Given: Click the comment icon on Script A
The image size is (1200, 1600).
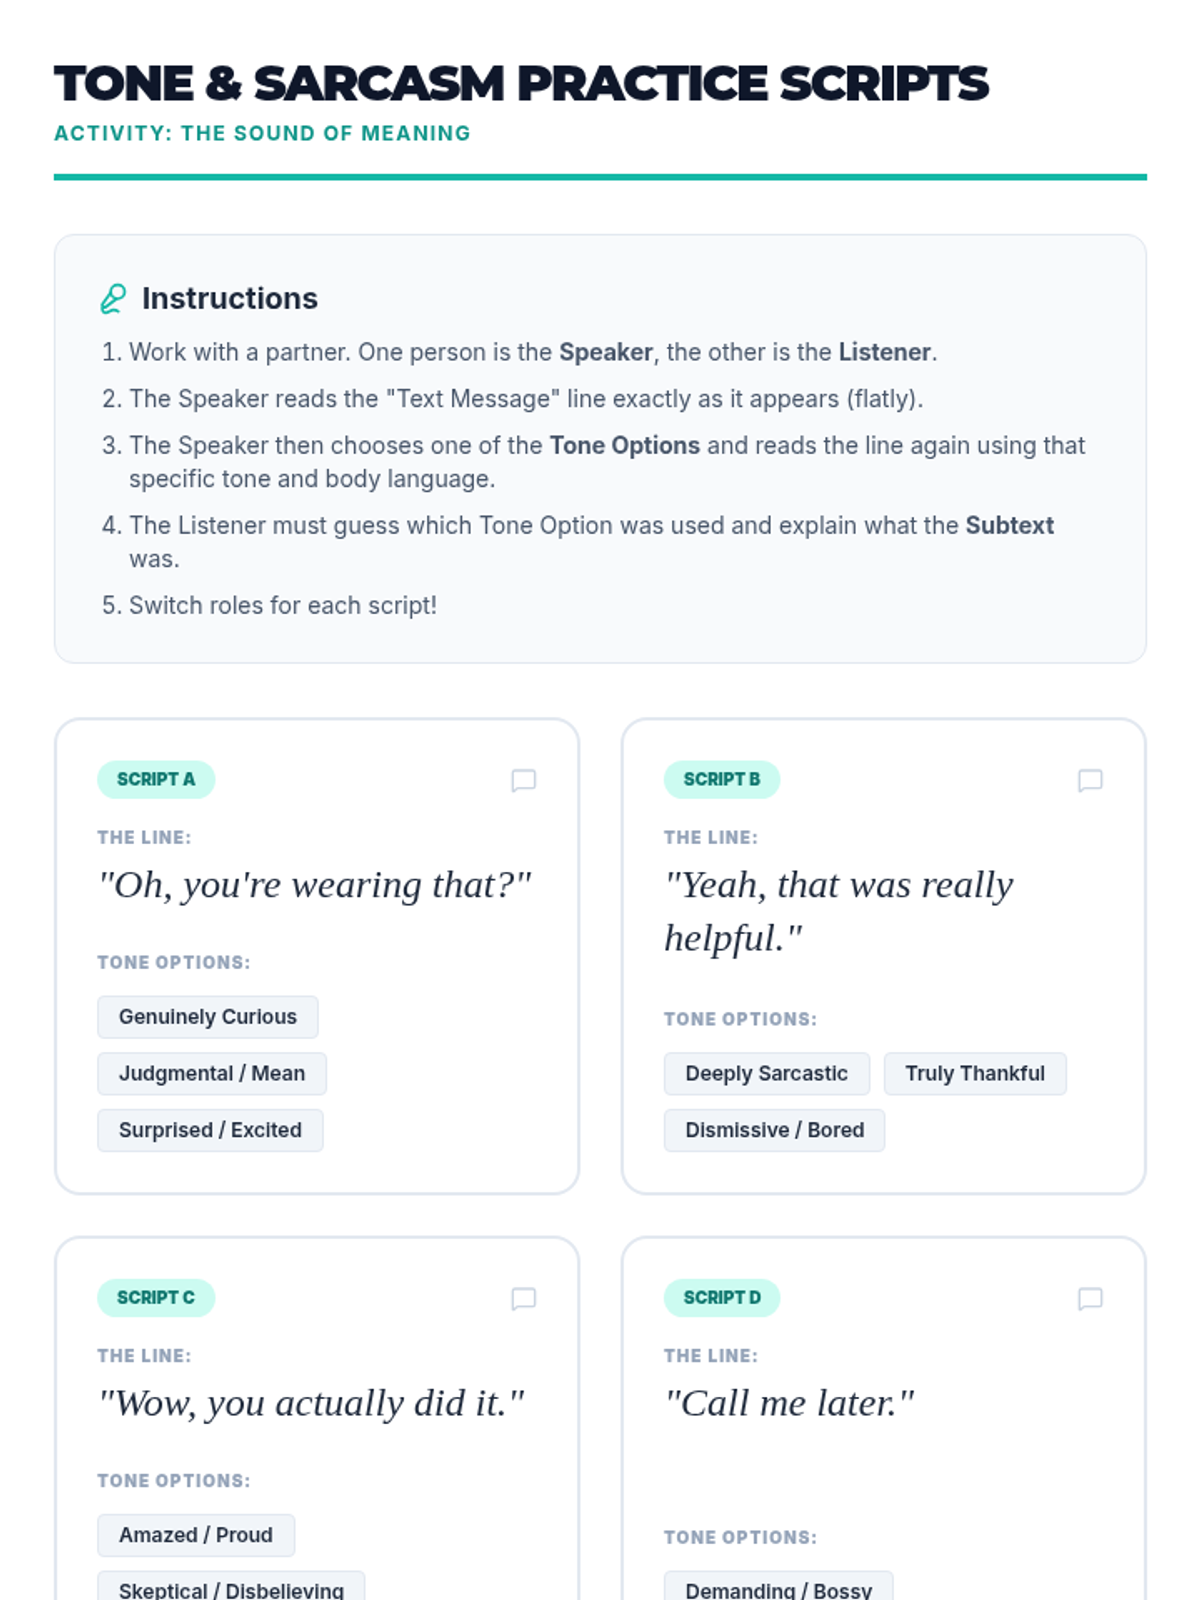Looking at the screenshot, I should [x=523, y=780].
